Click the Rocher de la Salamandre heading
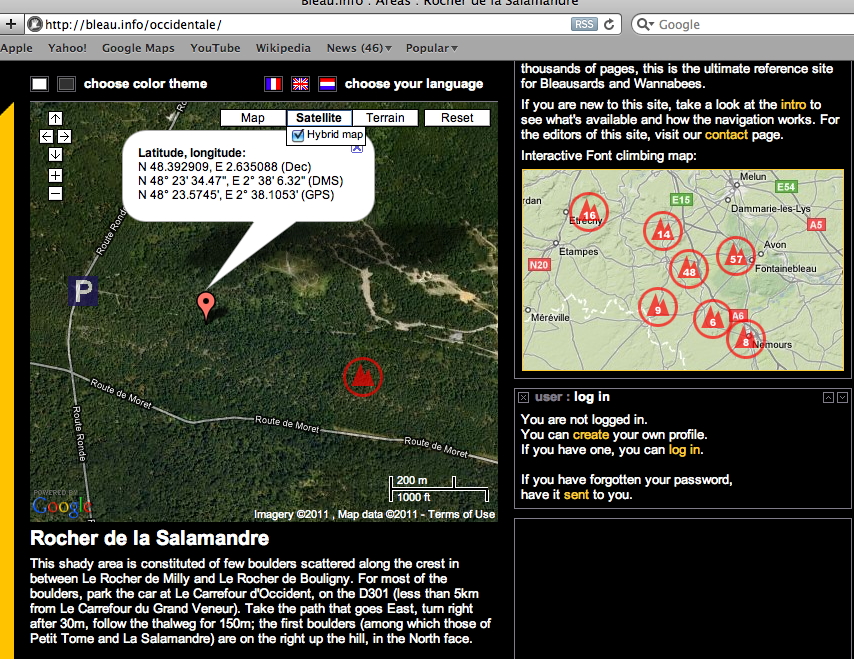854x659 pixels. point(149,538)
